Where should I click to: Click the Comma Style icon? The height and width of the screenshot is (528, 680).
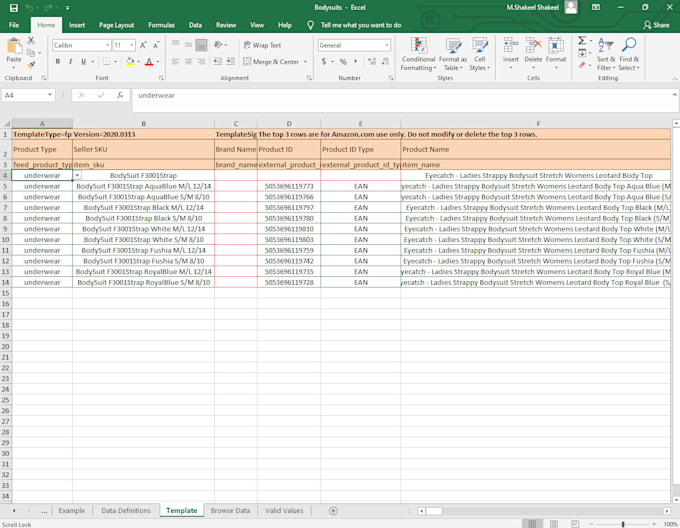355,62
